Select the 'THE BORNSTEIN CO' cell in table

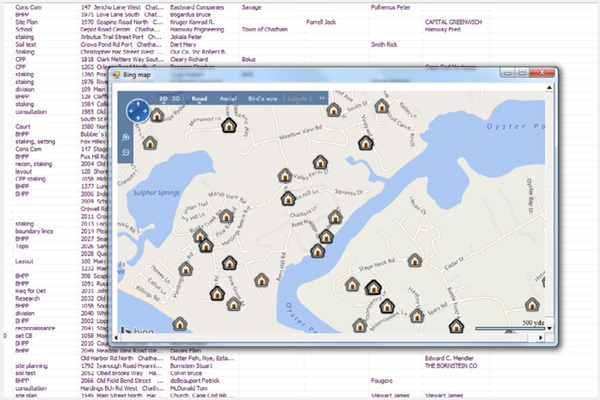[x=451, y=366]
